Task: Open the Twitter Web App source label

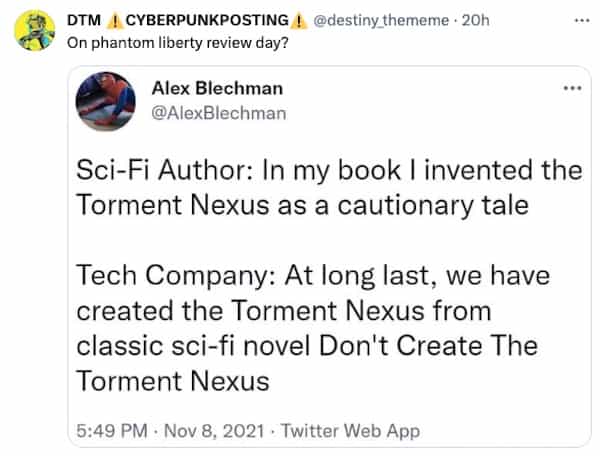Action: (x=351, y=430)
